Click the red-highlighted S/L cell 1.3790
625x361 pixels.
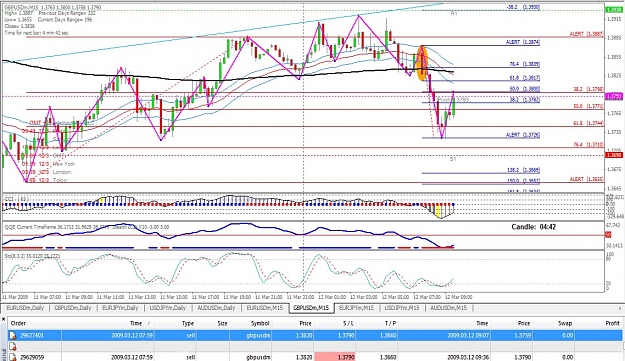pos(334,357)
